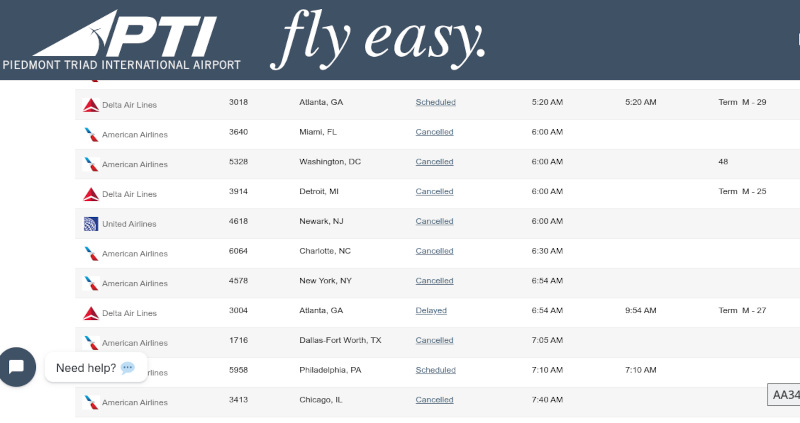Open Cancelled status for Washington, DC flight

(434, 162)
